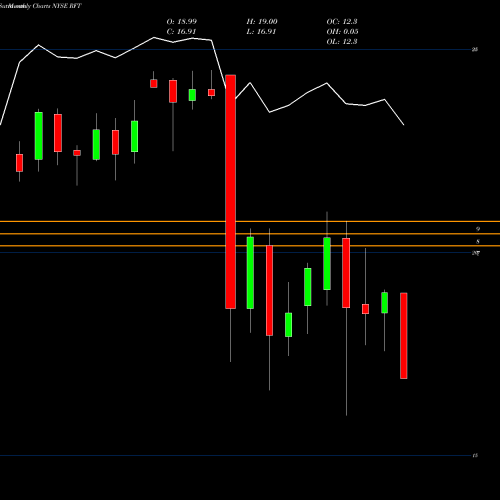Click the 'L: 16.91' low price value
The image size is (500, 500).
(261, 32)
